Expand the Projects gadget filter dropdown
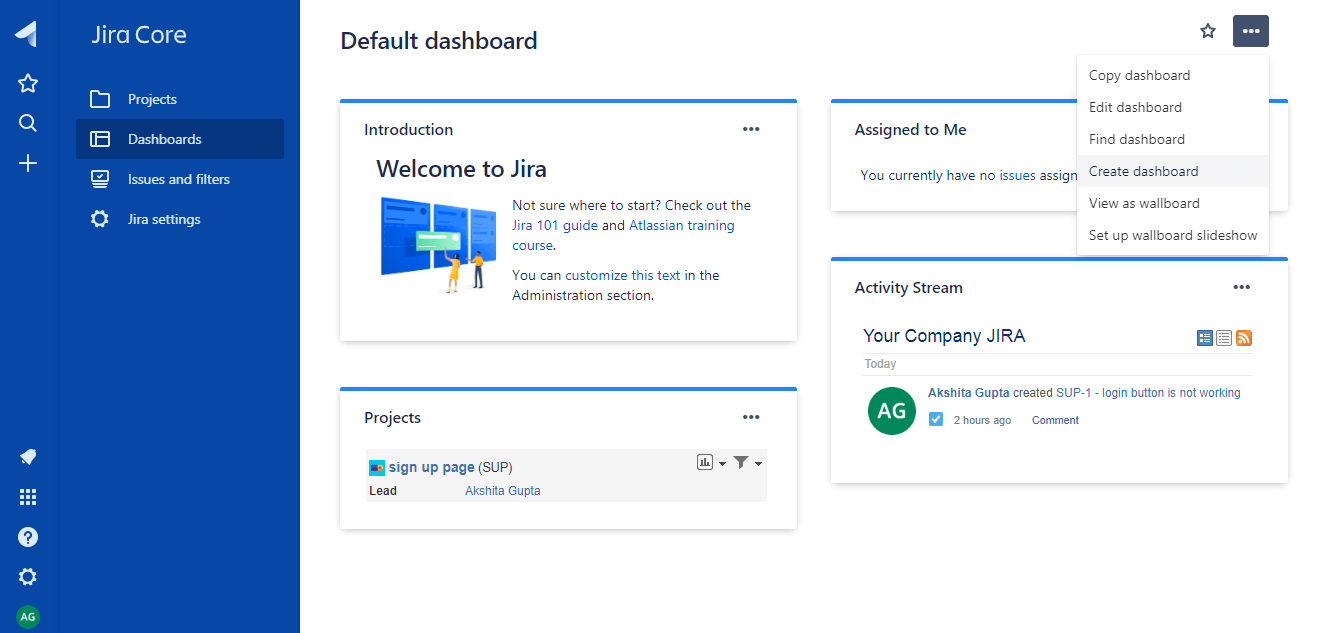1324x633 pixels. 746,462
